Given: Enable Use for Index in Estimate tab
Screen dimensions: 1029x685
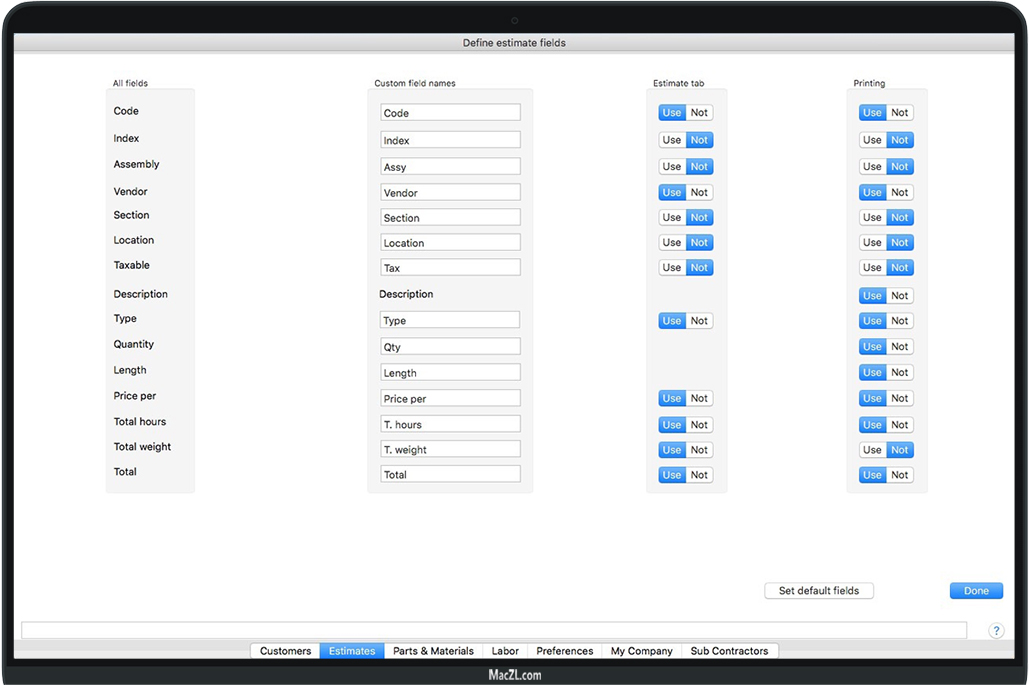Looking at the screenshot, I should click(672, 140).
